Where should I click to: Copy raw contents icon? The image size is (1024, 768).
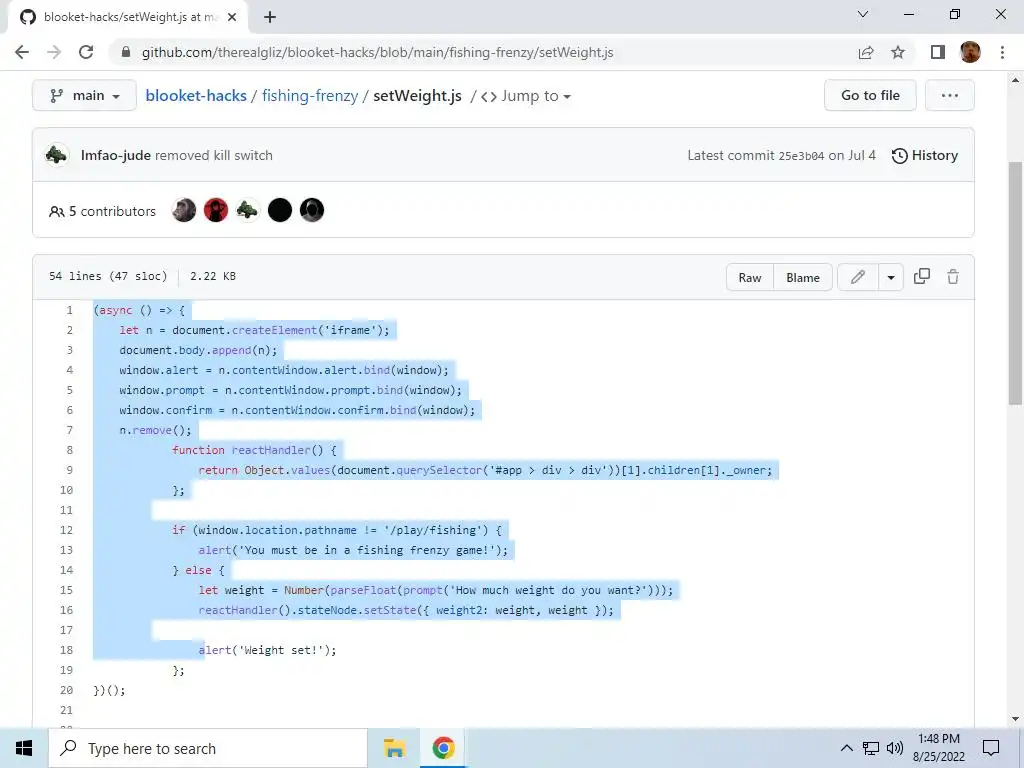coord(921,277)
